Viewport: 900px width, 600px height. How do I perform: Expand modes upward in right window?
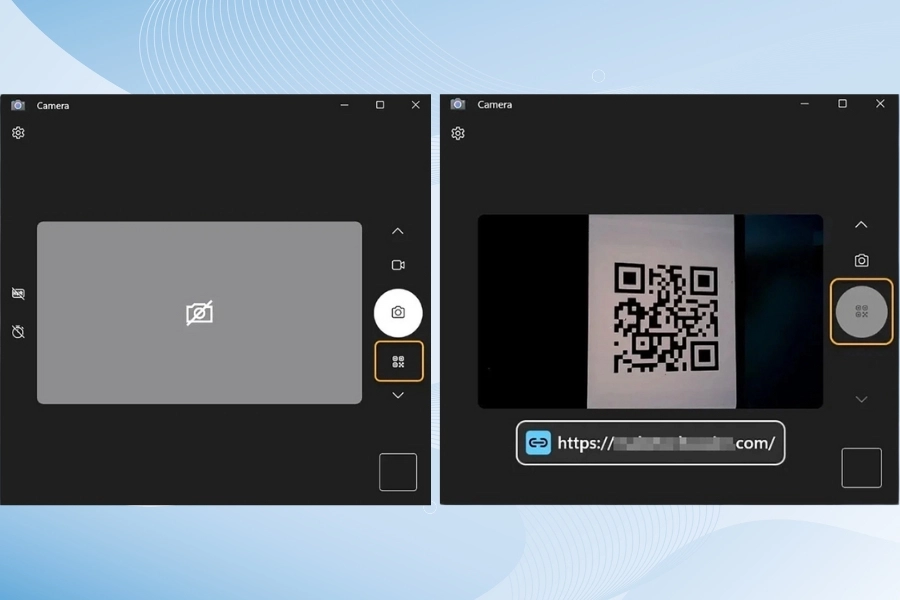pos(861,224)
